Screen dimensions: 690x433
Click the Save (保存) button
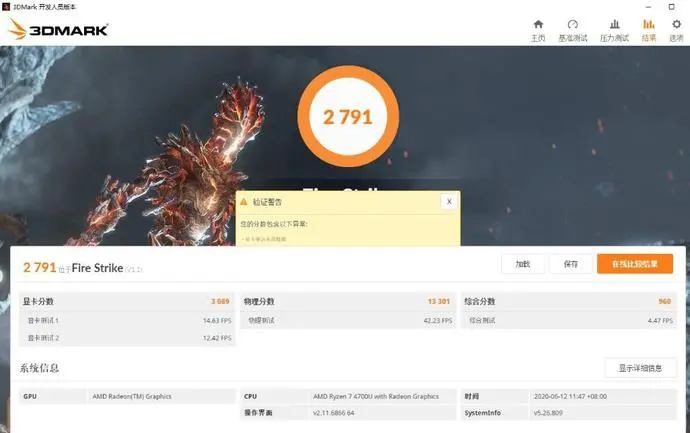[x=571, y=264]
